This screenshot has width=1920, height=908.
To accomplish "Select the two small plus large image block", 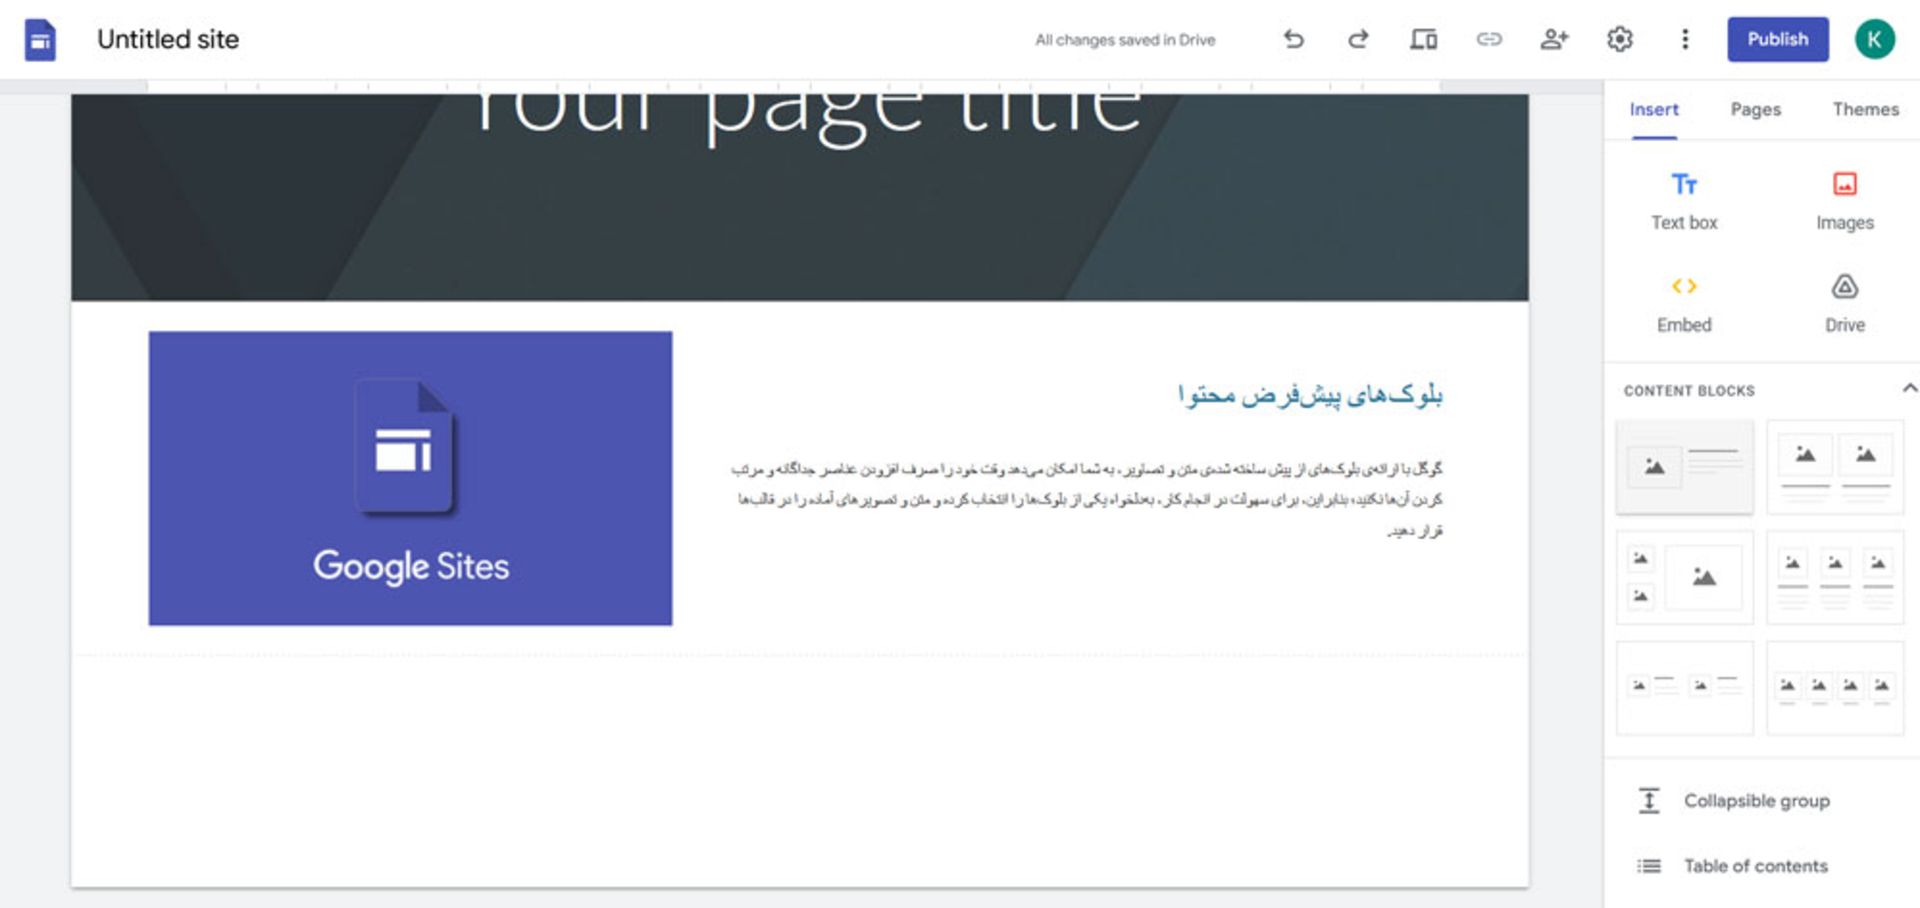I will pyautogui.click(x=1685, y=578).
